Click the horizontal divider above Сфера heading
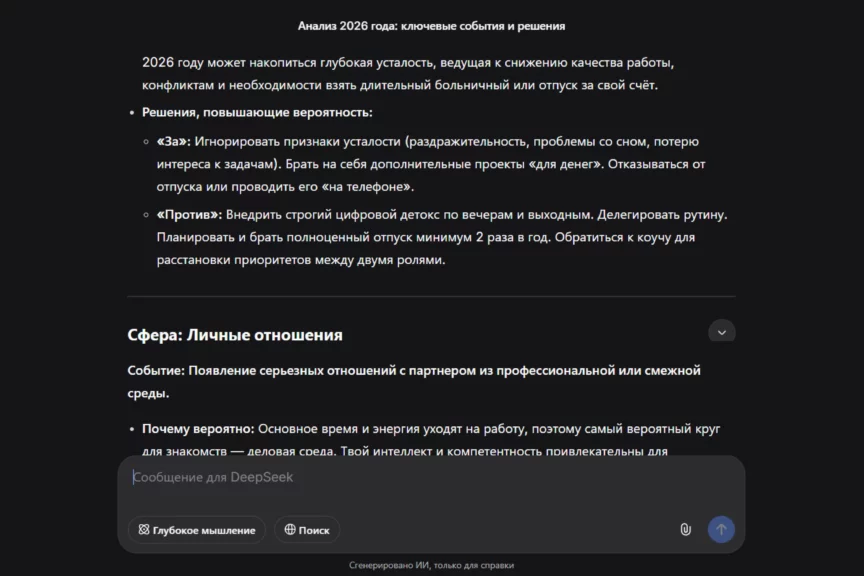This screenshot has width=864, height=576. [431, 297]
